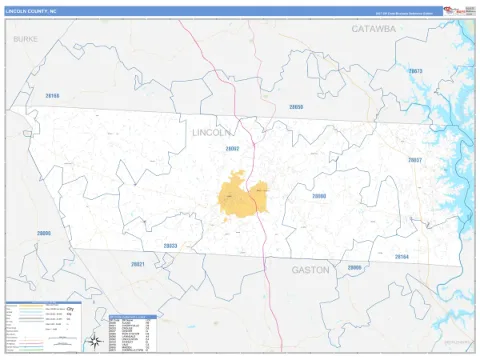Screen dimensions: 480x360
Task: Click the publisher logo in the header
Action: pyautogui.click(x=459, y=11)
